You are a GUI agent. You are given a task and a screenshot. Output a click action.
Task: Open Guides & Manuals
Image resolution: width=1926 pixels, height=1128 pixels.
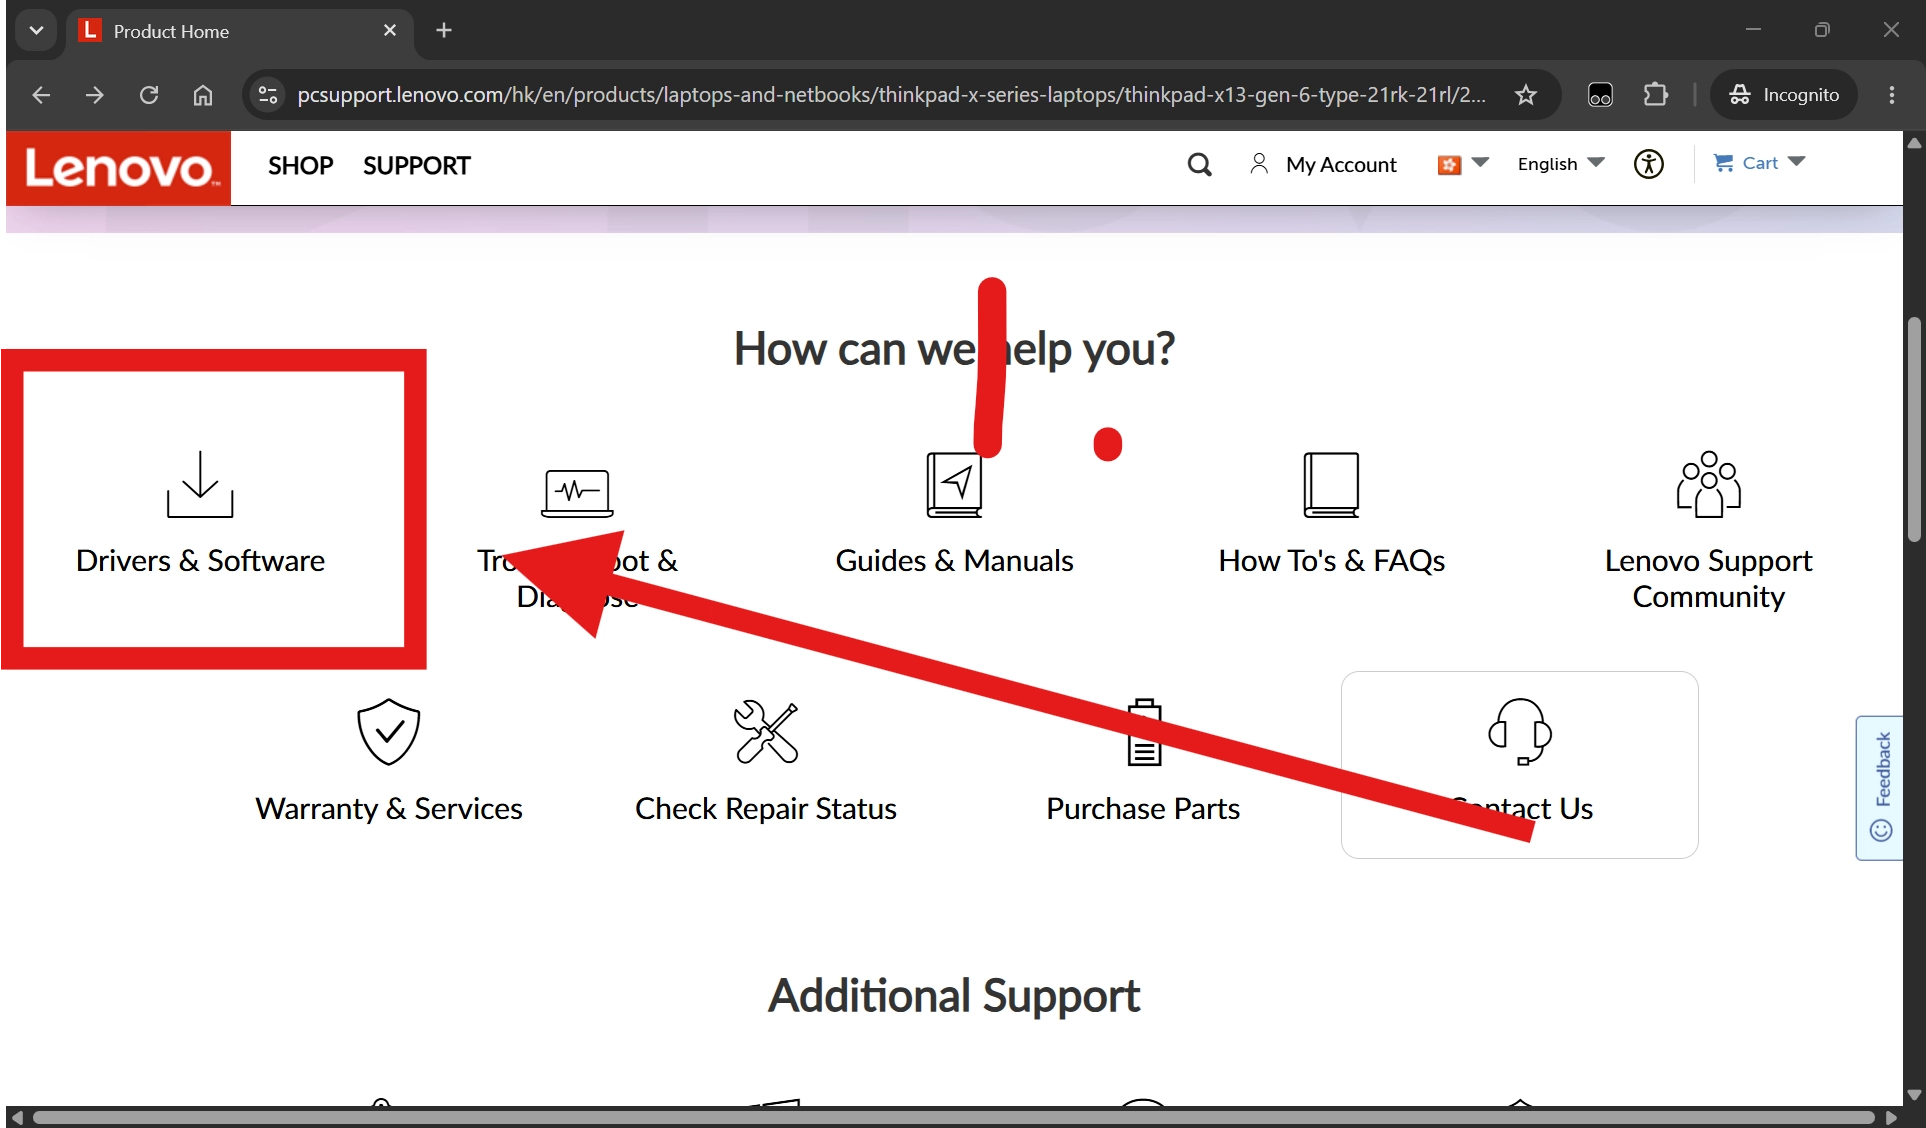[955, 561]
